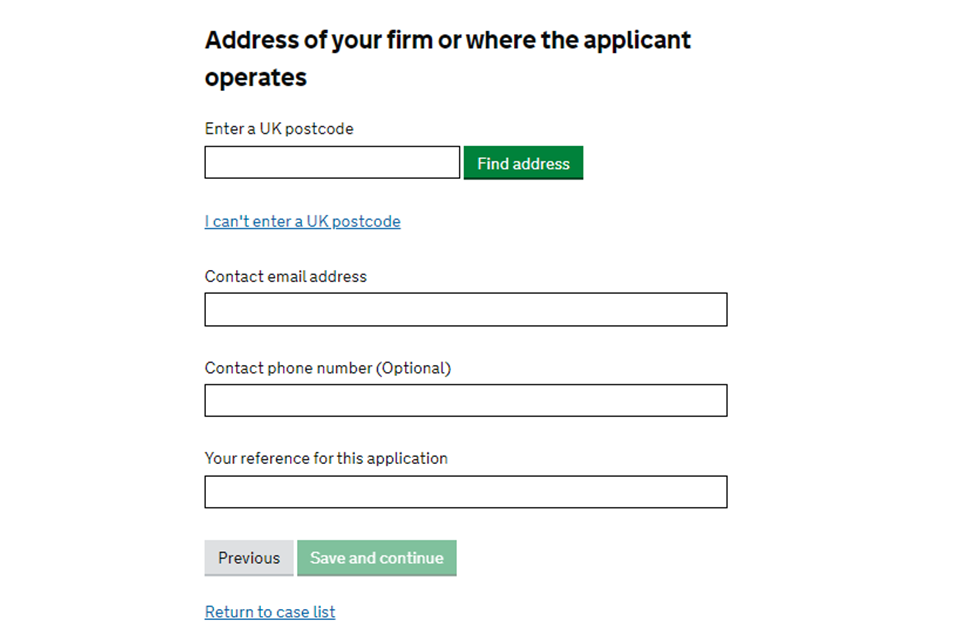The height and width of the screenshot is (640, 960).
Task: Click the reference for this application field
Action: coord(465,492)
